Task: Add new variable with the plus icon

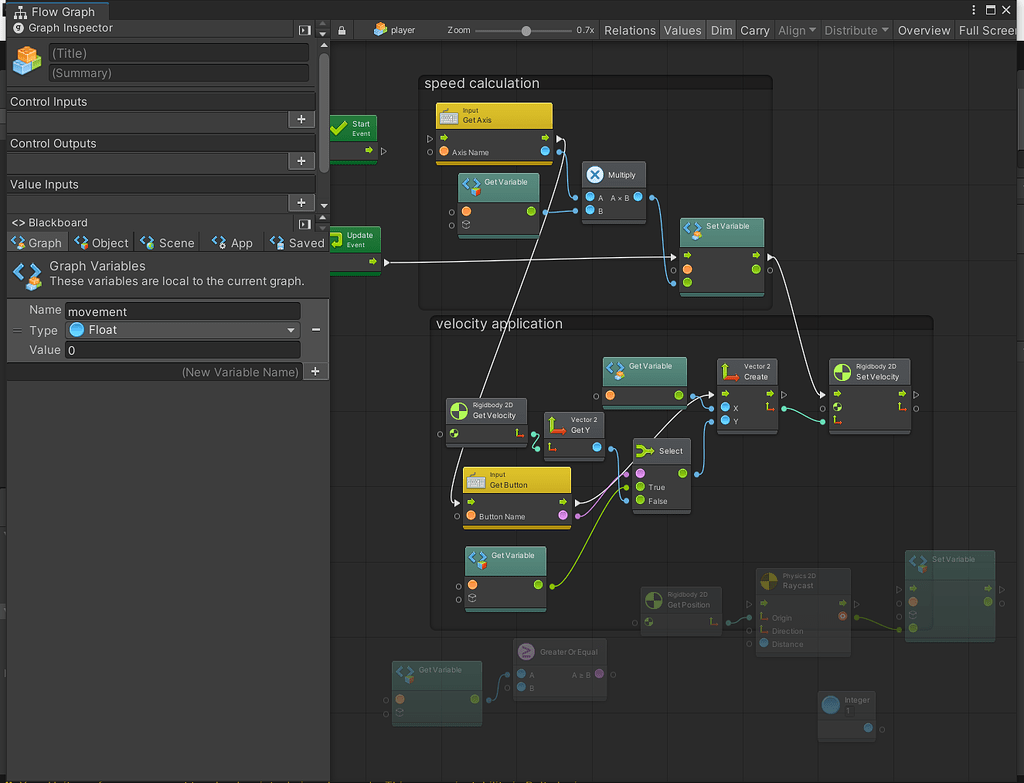Action: click(x=314, y=371)
